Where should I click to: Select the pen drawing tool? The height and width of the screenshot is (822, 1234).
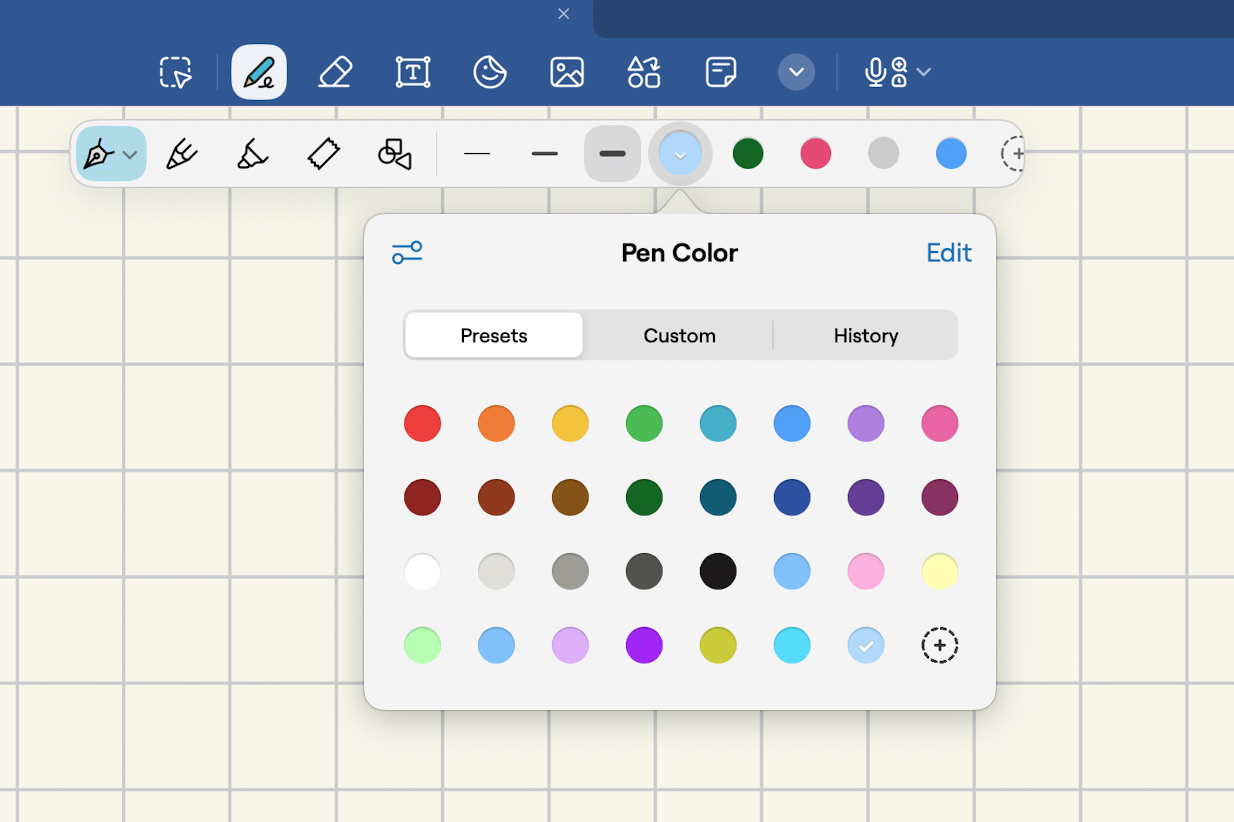pos(259,72)
